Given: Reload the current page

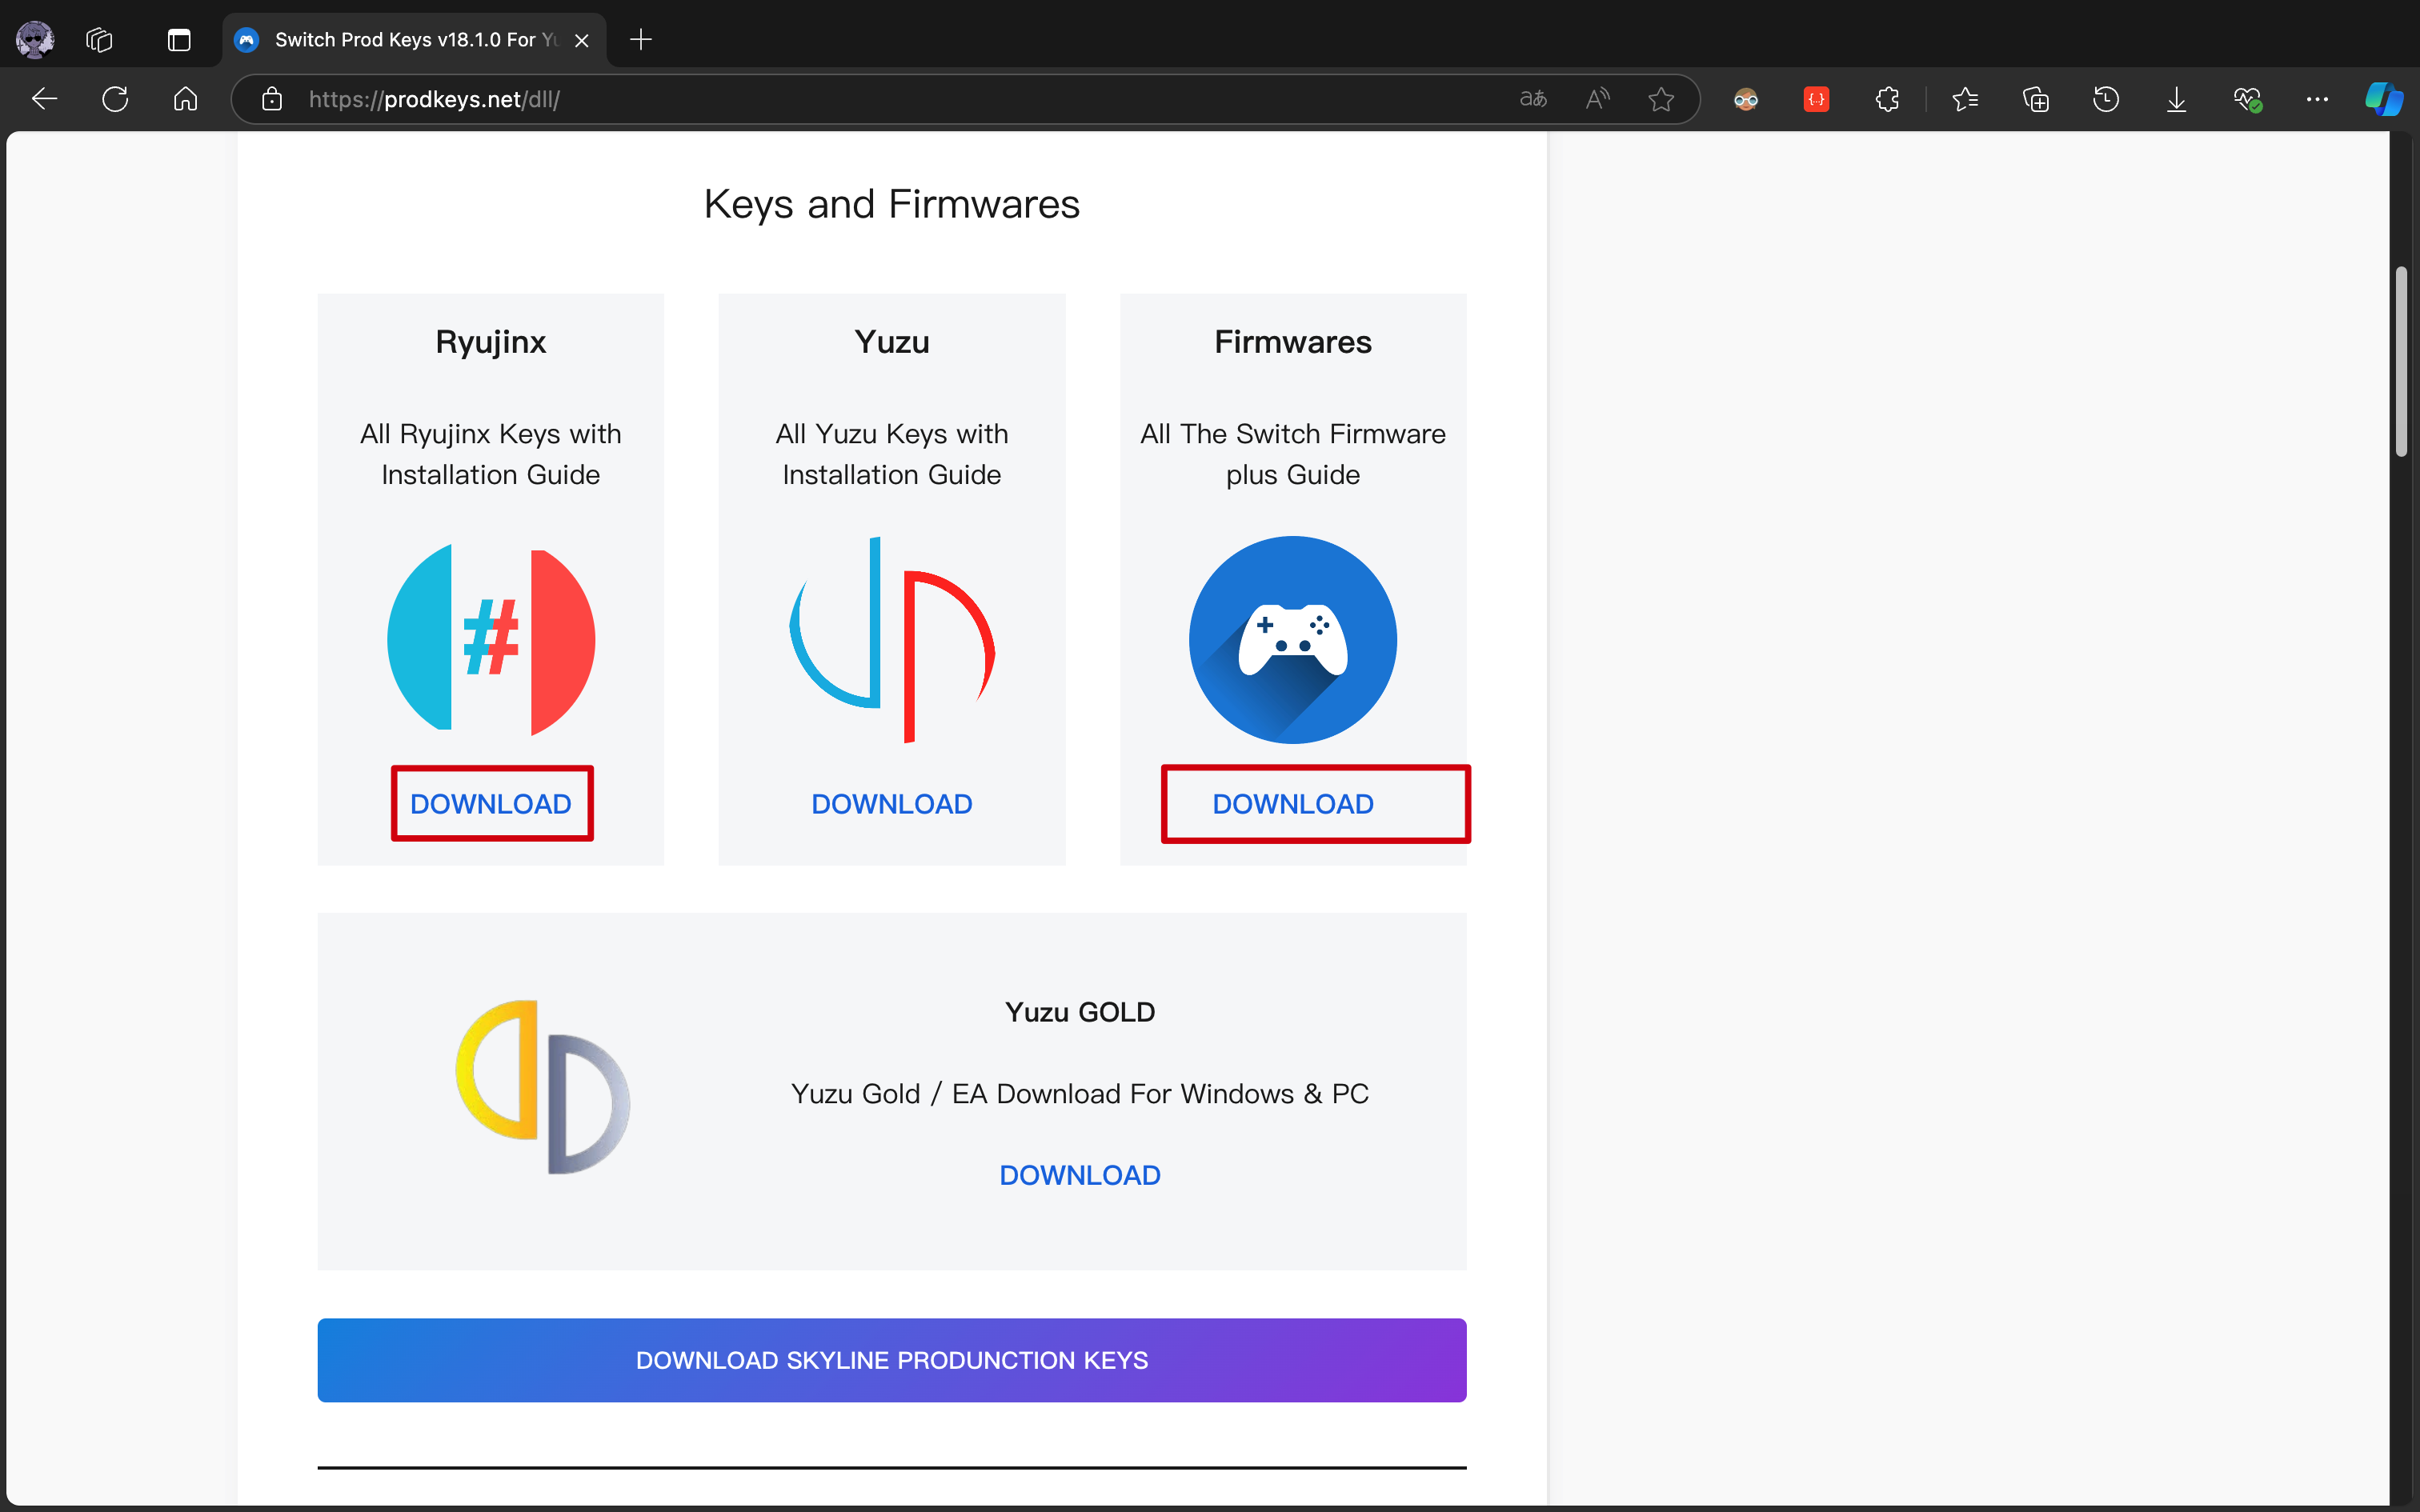Looking at the screenshot, I should 115,99.
